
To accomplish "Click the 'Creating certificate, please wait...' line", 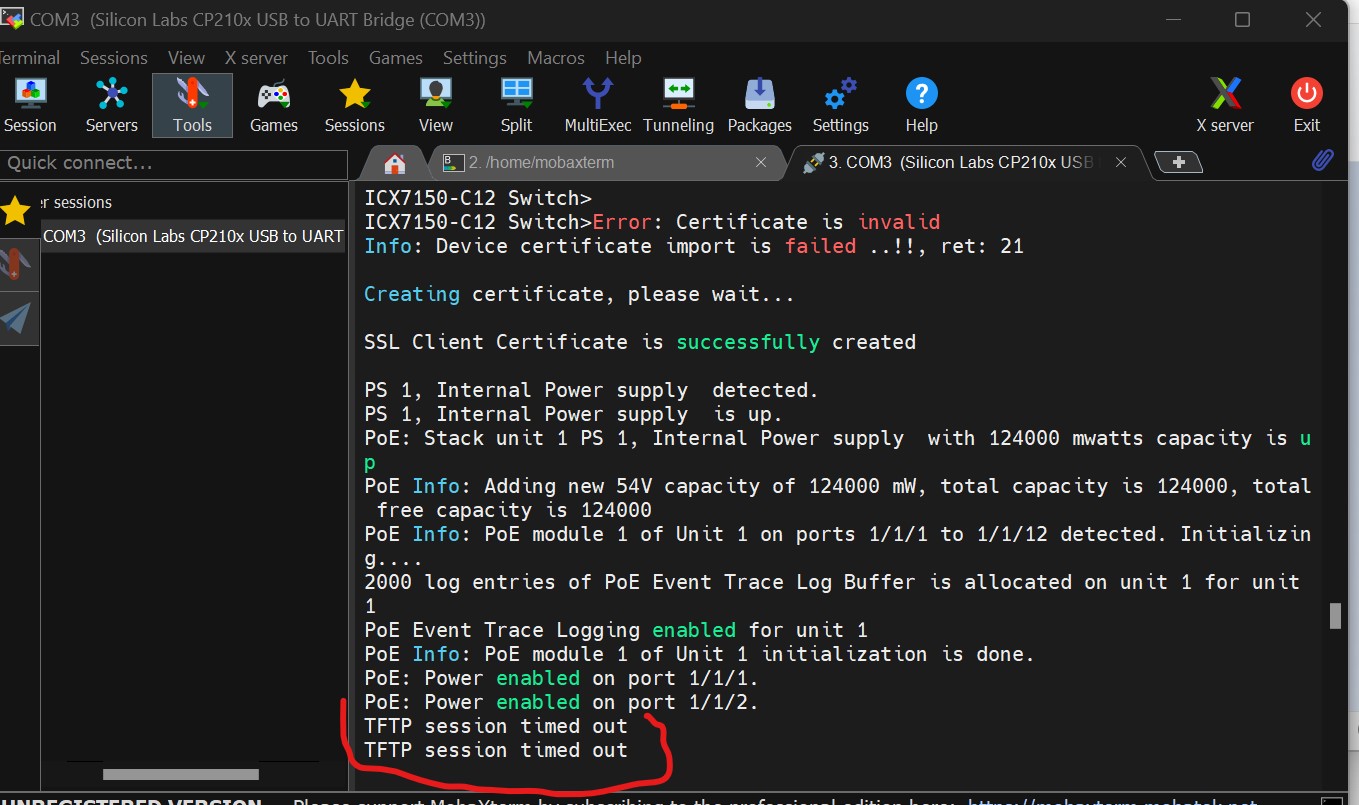I will 579,294.
